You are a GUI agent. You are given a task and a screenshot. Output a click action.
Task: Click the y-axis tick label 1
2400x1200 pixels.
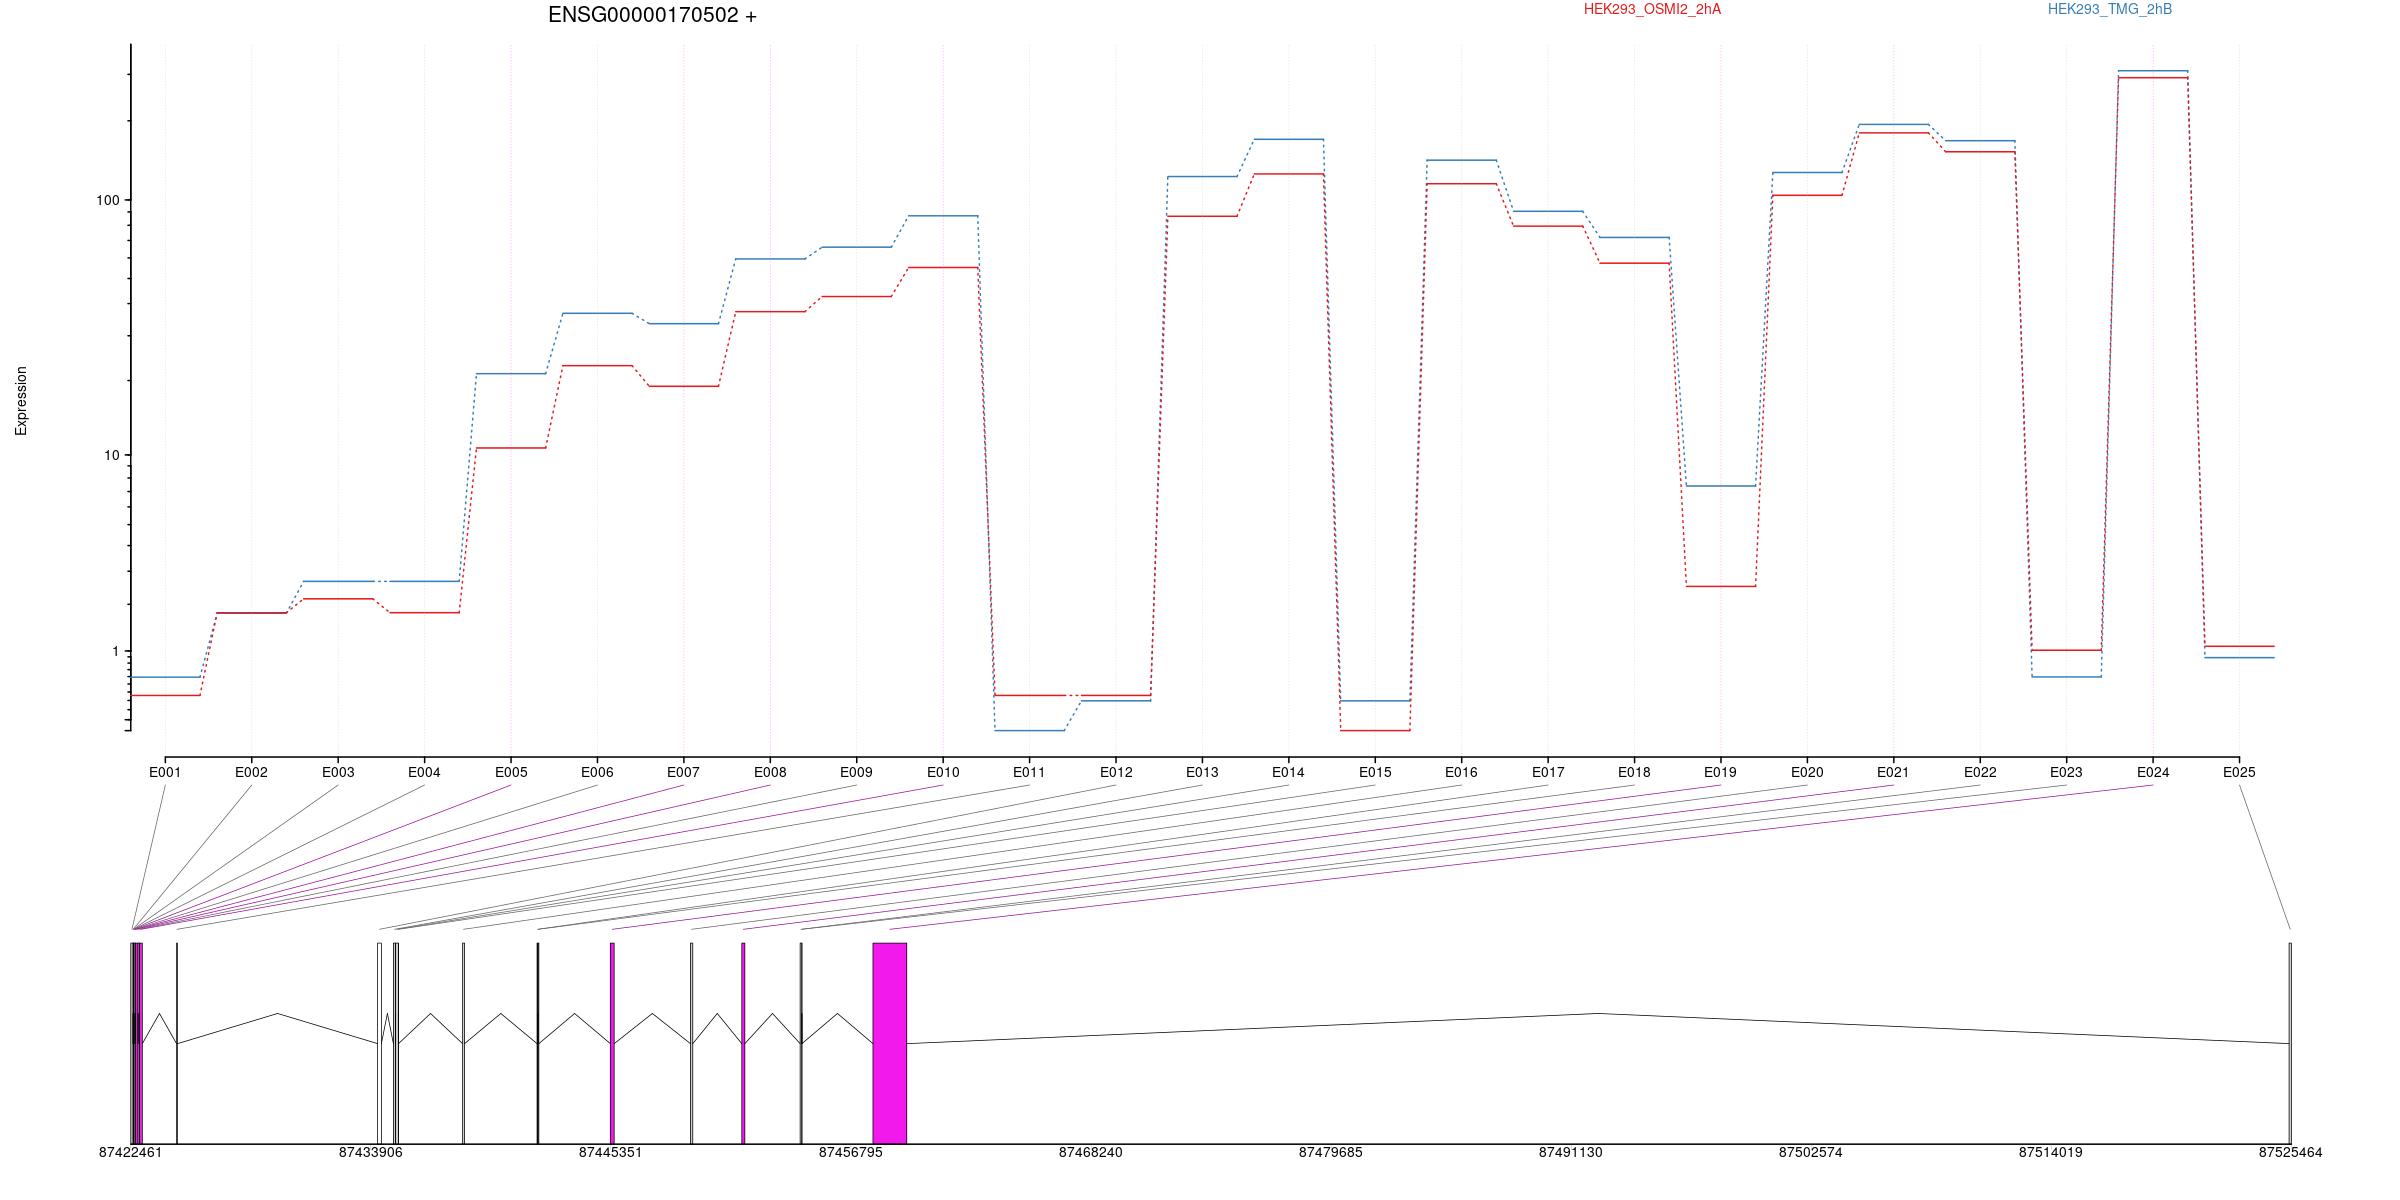[x=115, y=651]
